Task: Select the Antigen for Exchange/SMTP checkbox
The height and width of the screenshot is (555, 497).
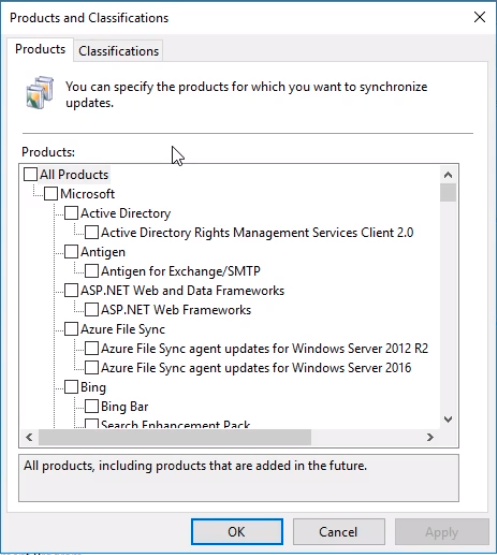Action: (x=92, y=271)
